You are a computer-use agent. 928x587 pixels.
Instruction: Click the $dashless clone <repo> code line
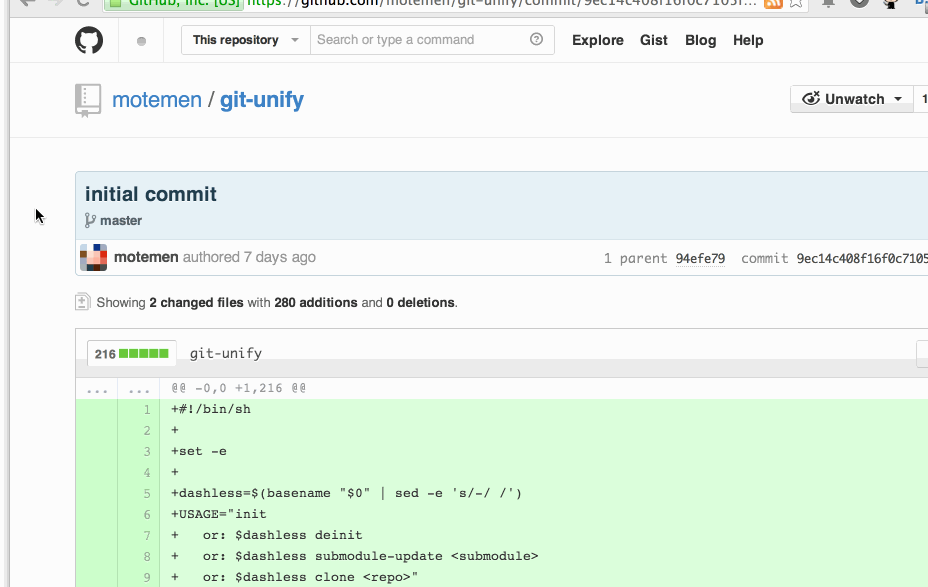pos(294,578)
